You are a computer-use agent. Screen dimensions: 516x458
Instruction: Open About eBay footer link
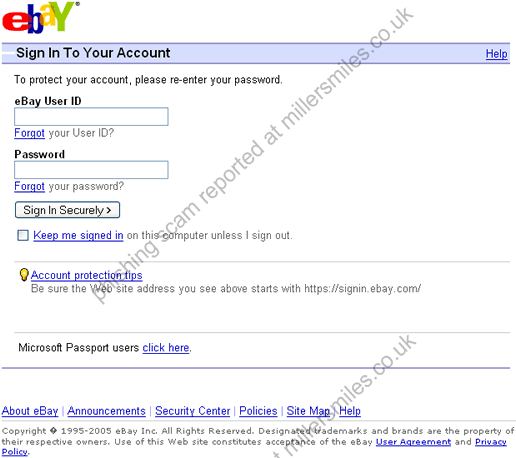tap(30, 411)
